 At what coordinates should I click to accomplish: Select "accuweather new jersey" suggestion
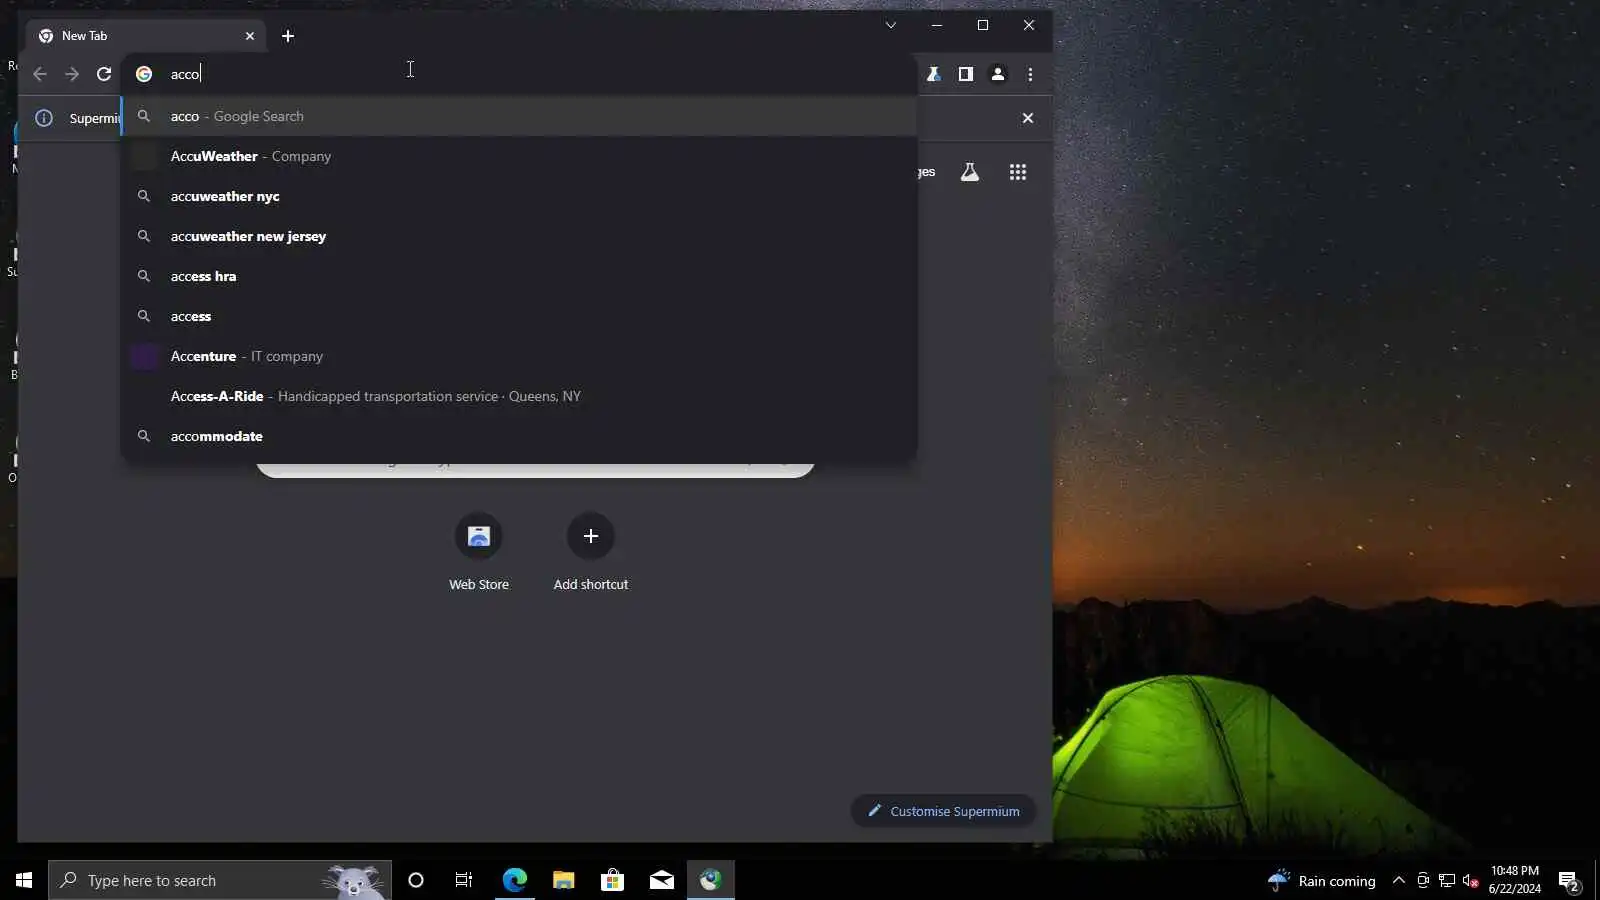pyautogui.click(x=519, y=236)
